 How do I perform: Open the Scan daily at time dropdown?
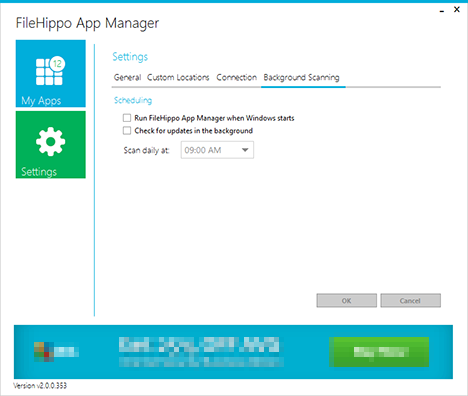click(217, 150)
